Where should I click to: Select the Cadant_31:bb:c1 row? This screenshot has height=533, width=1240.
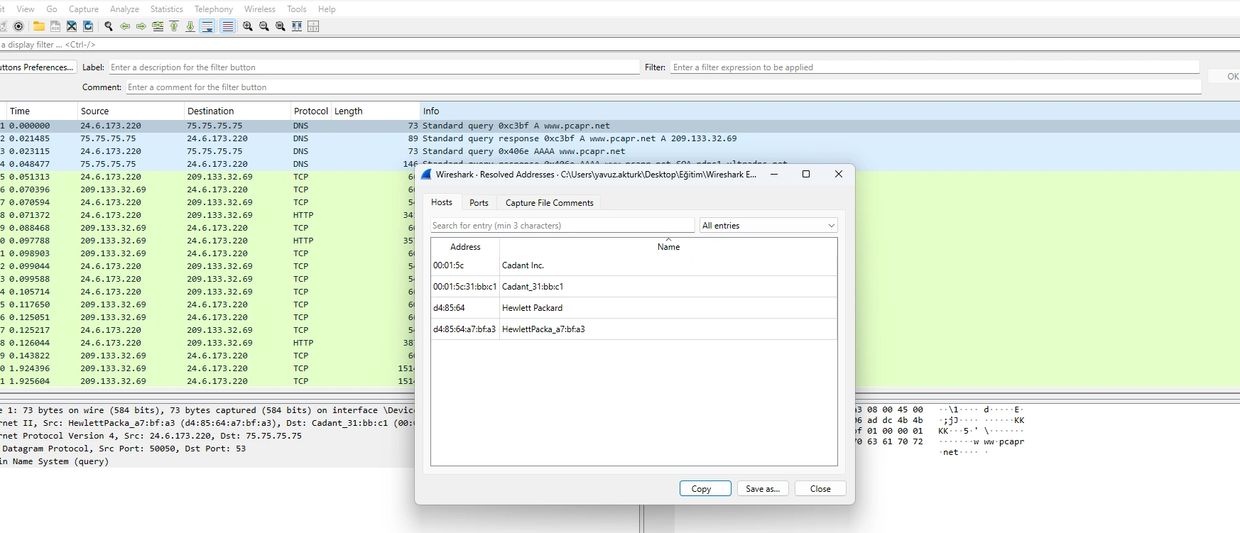click(634, 286)
